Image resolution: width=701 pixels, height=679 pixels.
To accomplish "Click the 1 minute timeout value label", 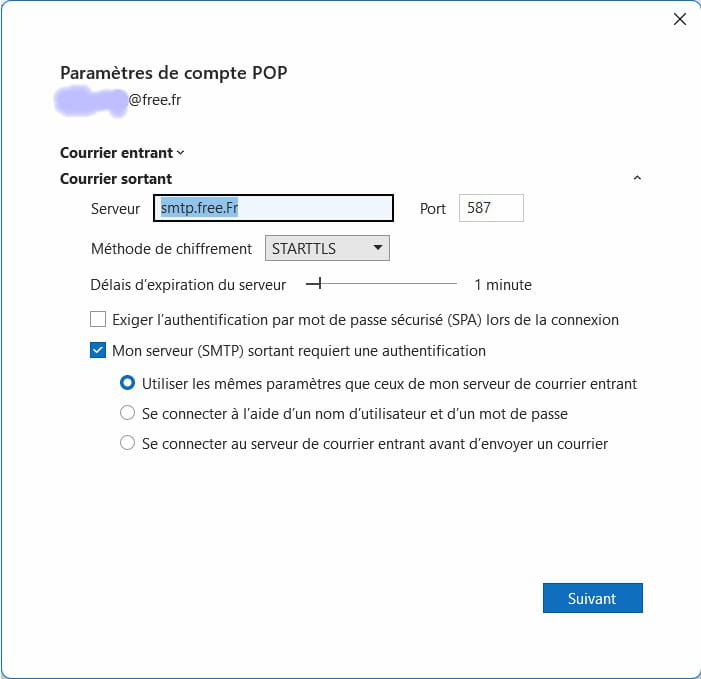I will click(x=502, y=285).
